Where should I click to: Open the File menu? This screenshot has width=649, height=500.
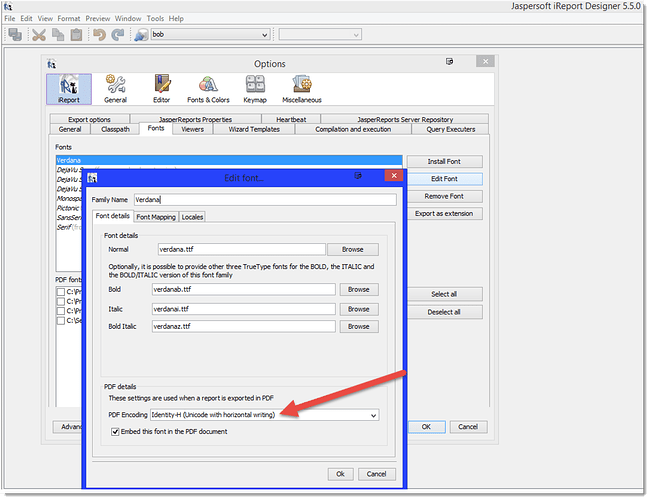10,19
